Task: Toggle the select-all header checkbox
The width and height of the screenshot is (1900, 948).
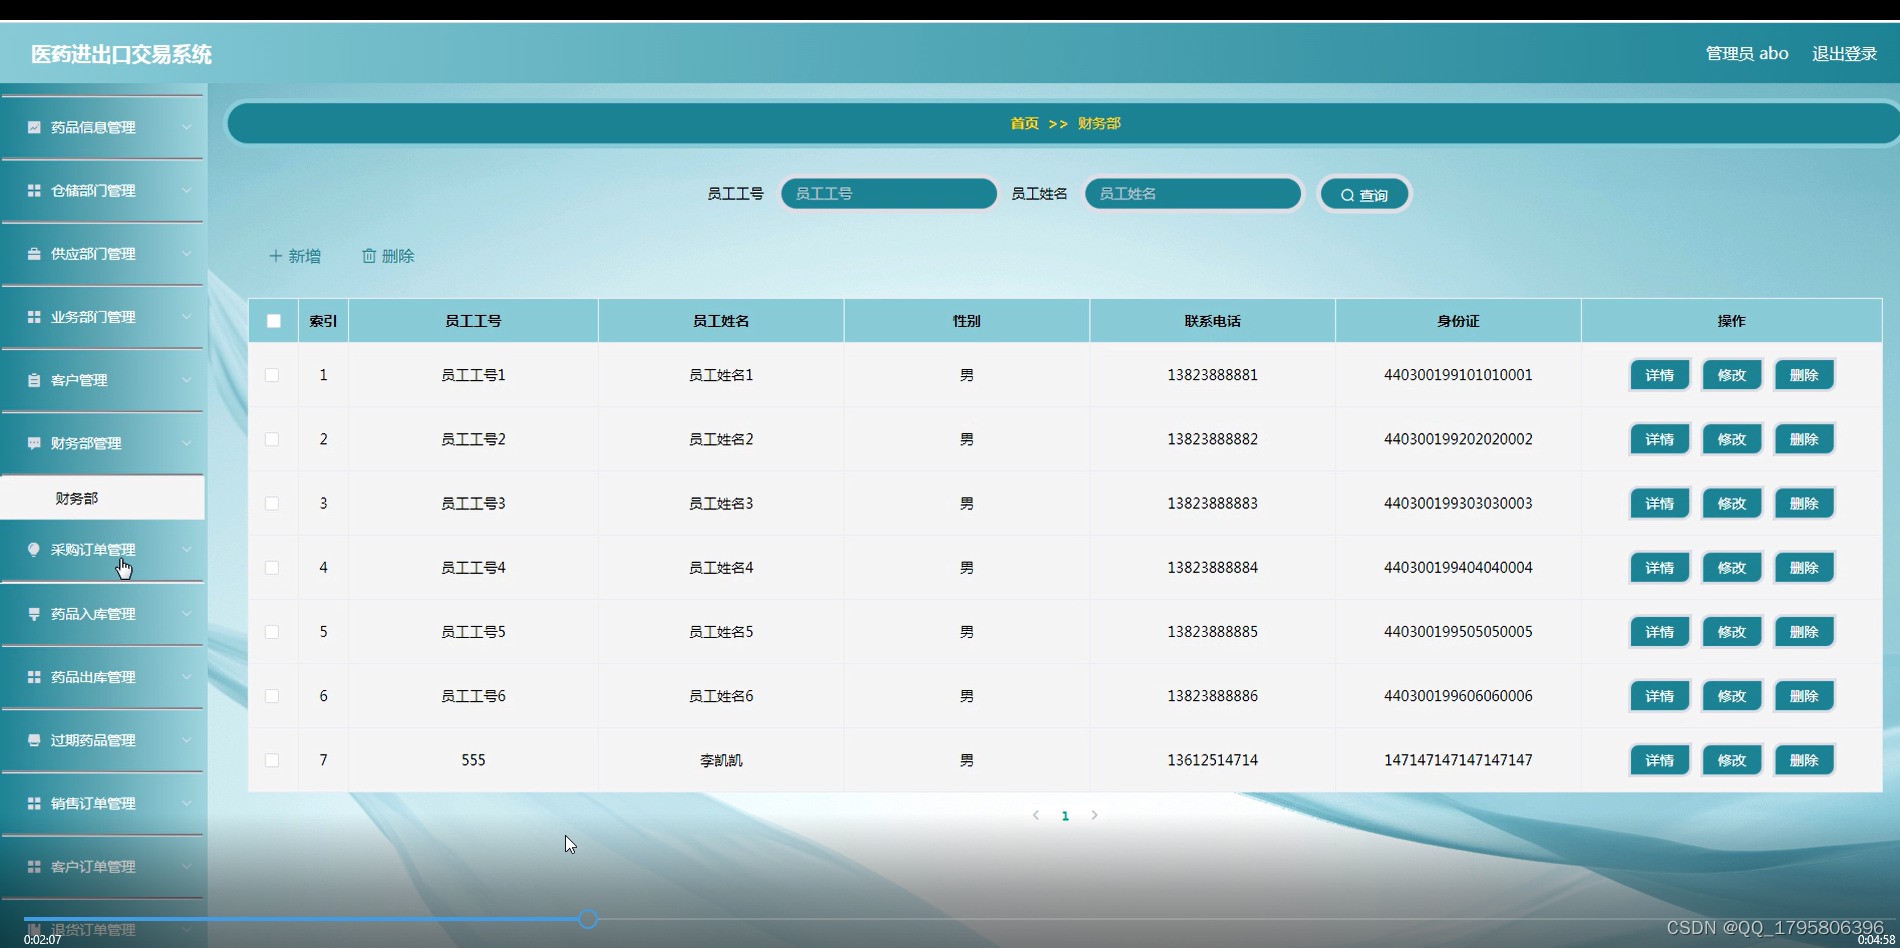Action: (273, 321)
